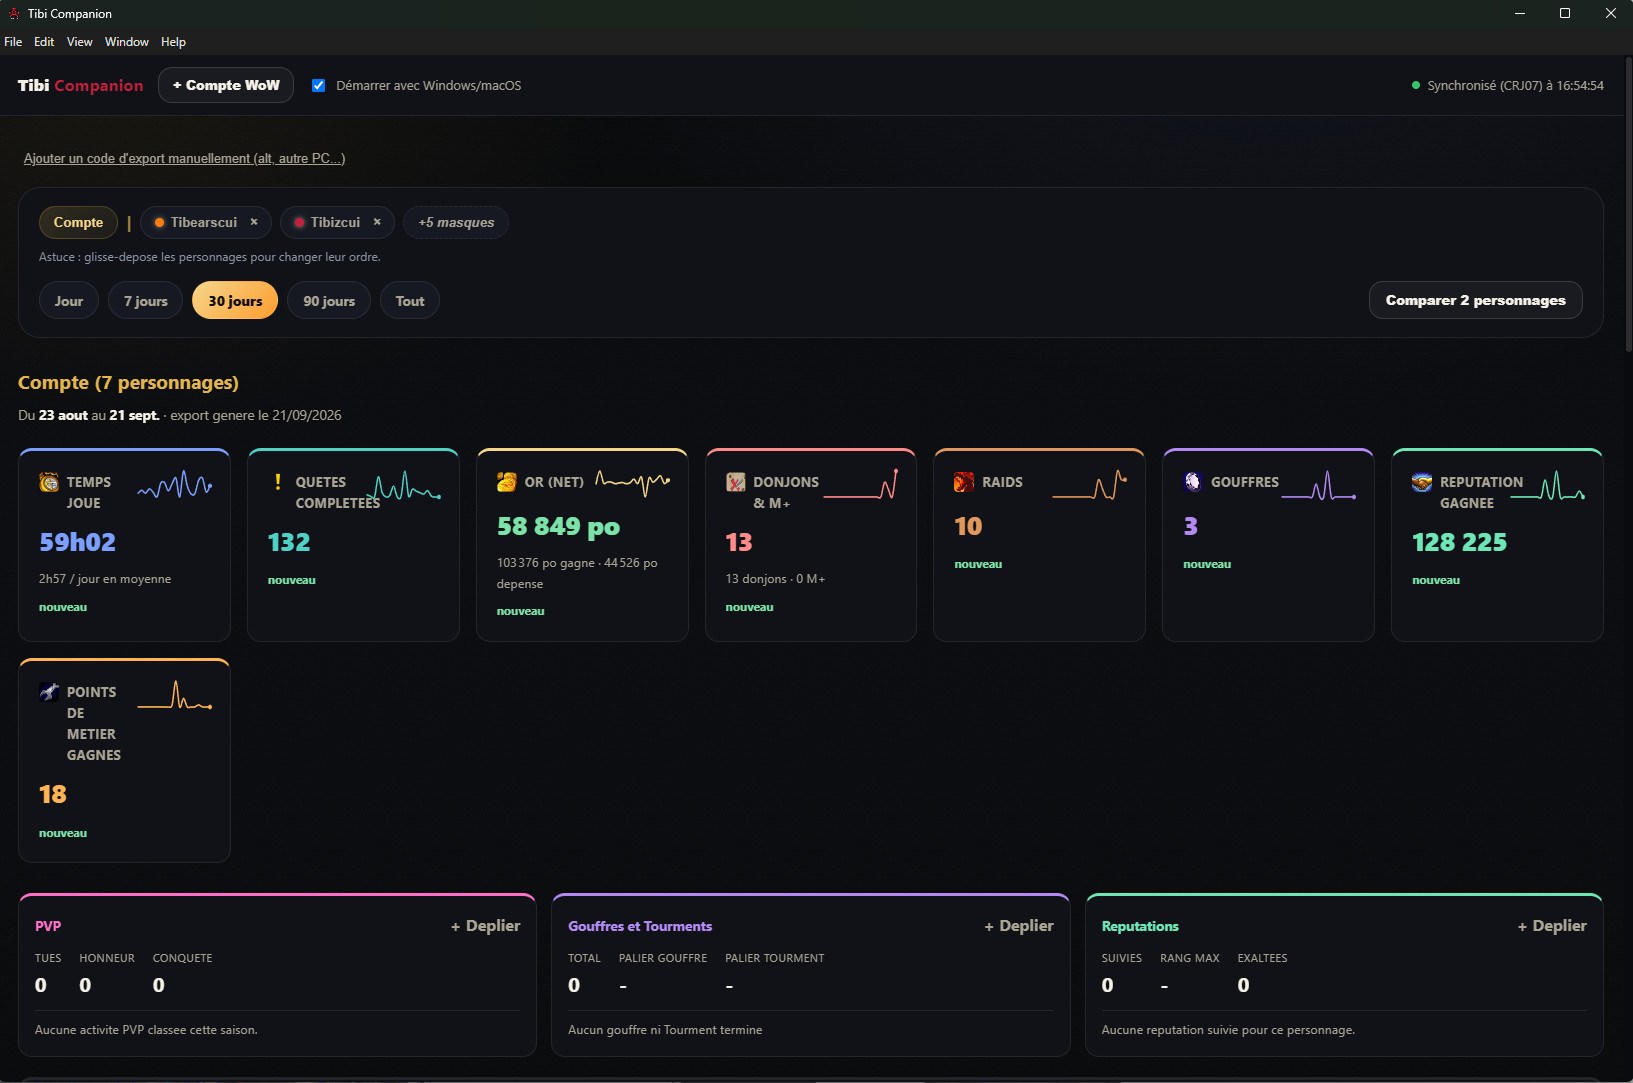Click the Tibi Companion app icon in title bar
Viewport: 1633px width, 1083px height.
pos(14,13)
